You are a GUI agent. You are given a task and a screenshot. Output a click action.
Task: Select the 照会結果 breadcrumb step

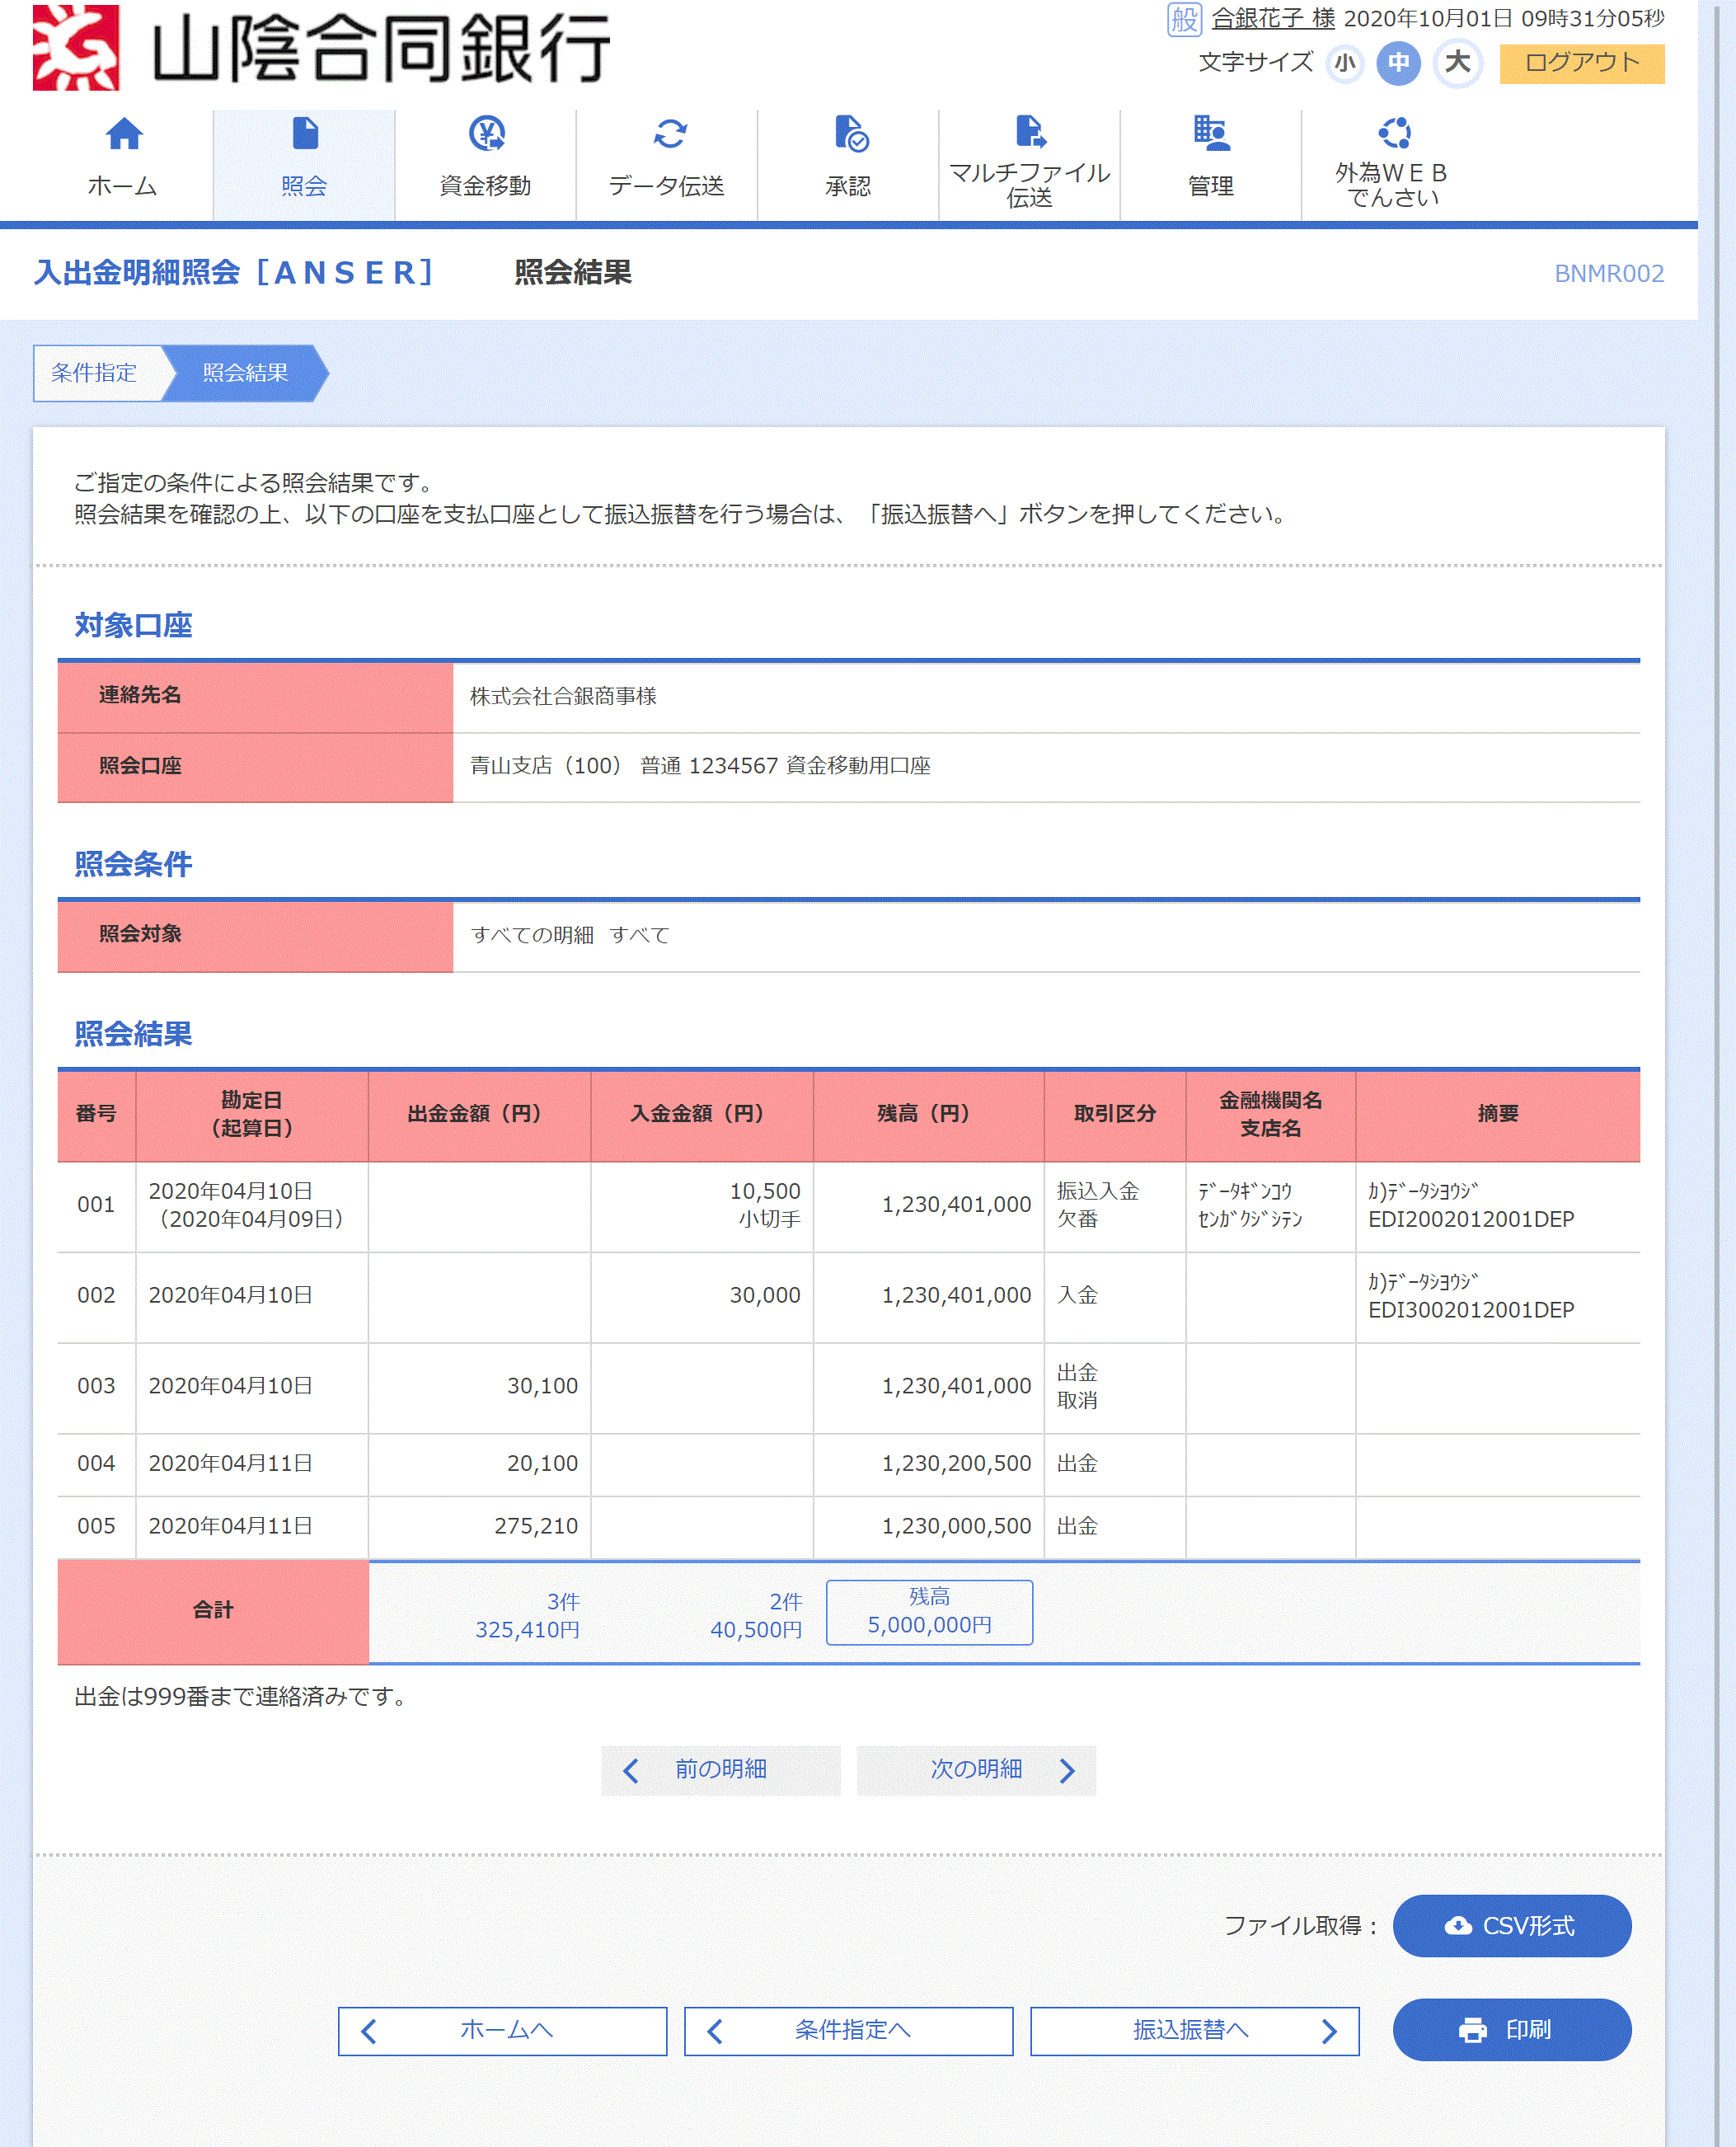tap(245, 373)
